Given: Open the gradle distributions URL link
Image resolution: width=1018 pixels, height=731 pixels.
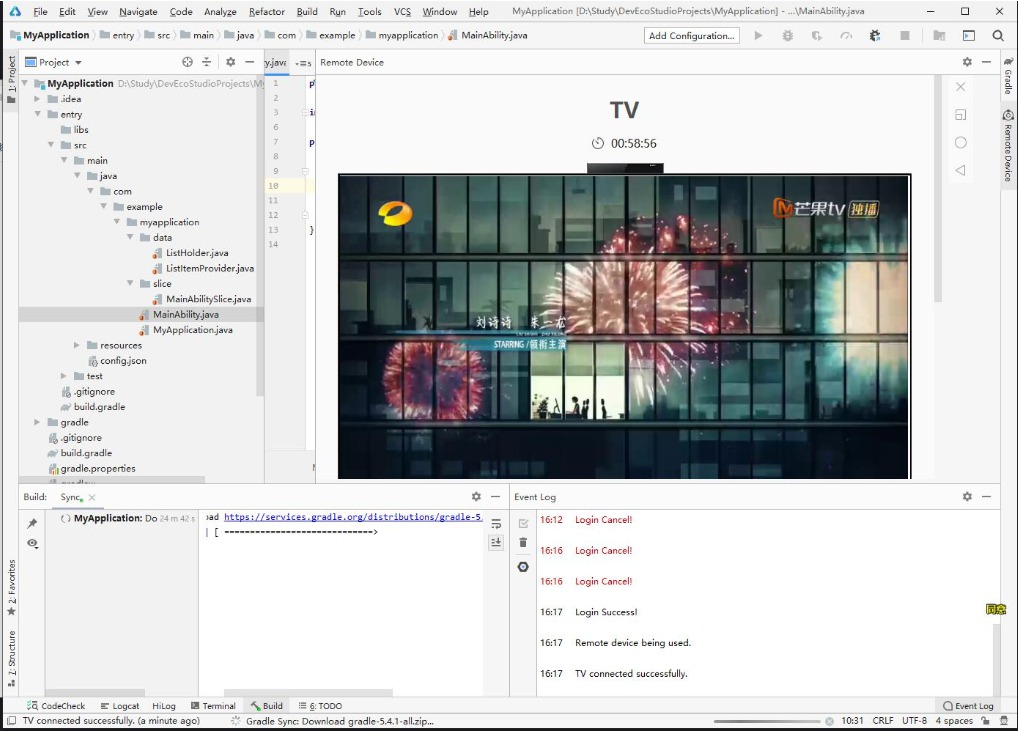Looking at the screenshot, I should tap(353, 517).
